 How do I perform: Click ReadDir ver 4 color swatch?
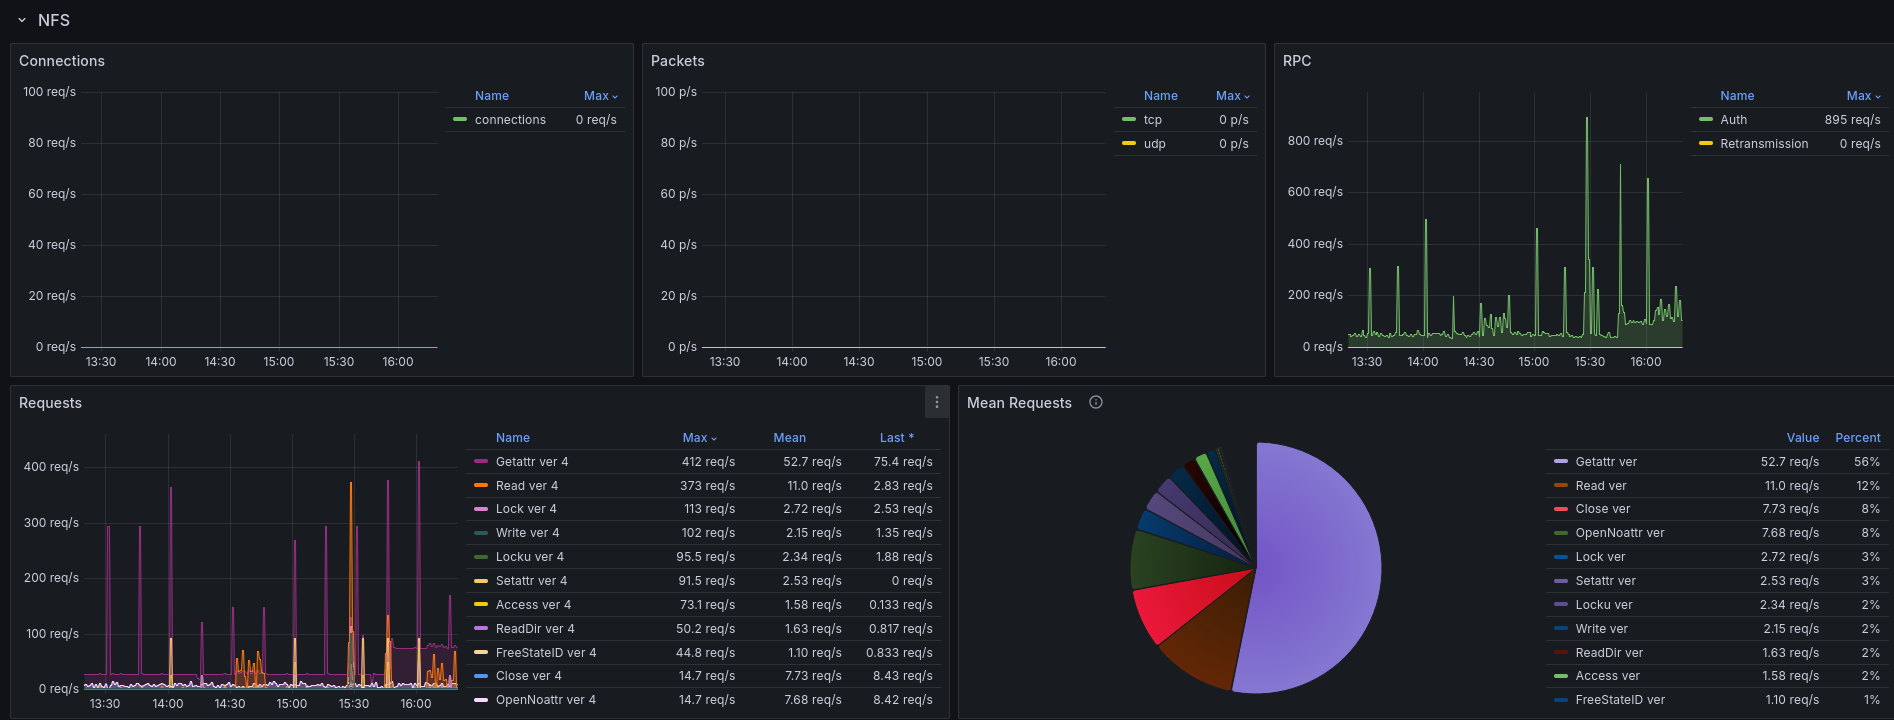(x=481, y=629)
